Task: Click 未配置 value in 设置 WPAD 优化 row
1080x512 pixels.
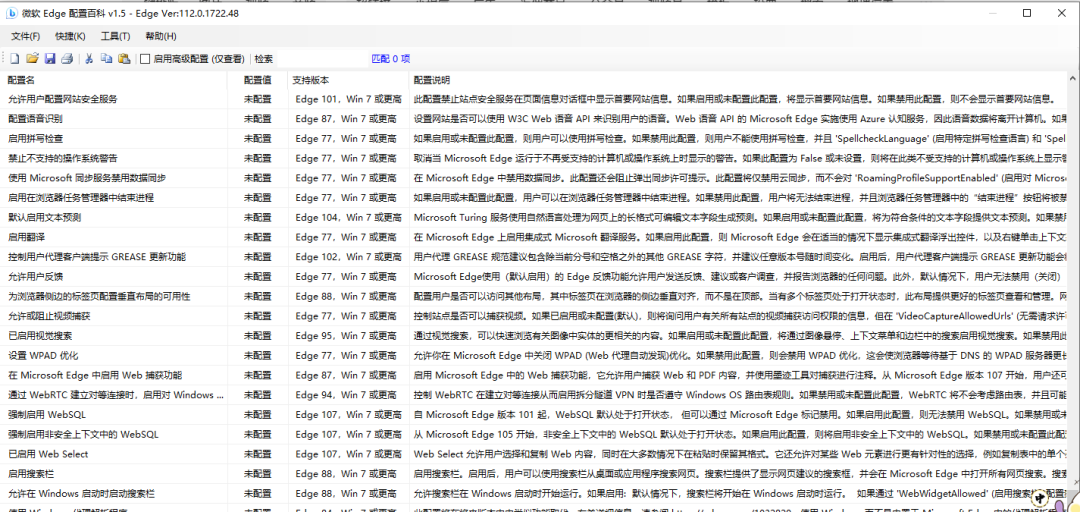Action: [x=258, y=356]
